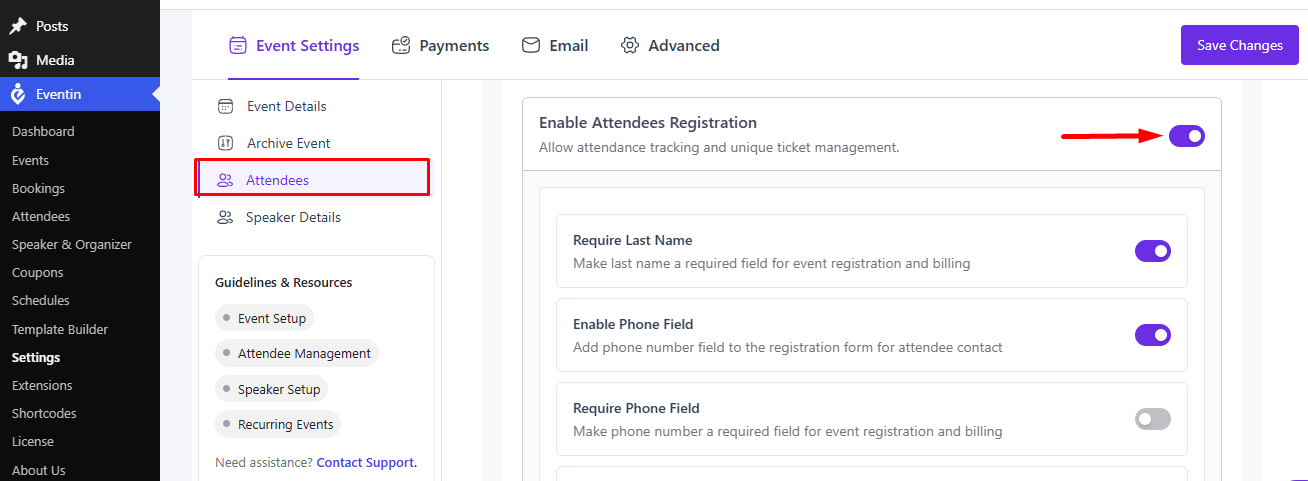Switch off the Enable Phone Field toggle
Viewport: 1308px width, 481px height.
click(1153, 335)
